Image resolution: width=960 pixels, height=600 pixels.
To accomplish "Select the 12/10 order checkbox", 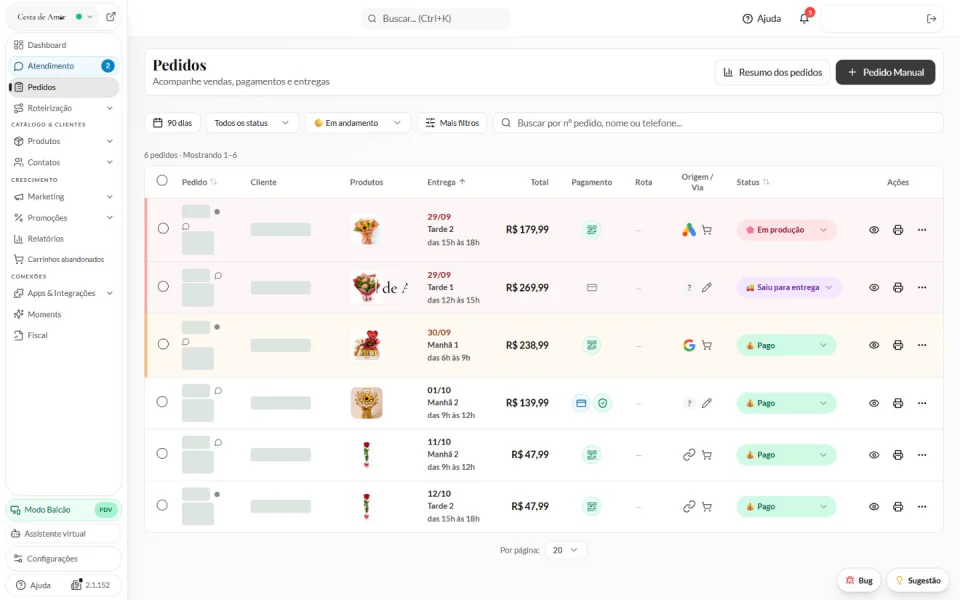I will (162, 505).
